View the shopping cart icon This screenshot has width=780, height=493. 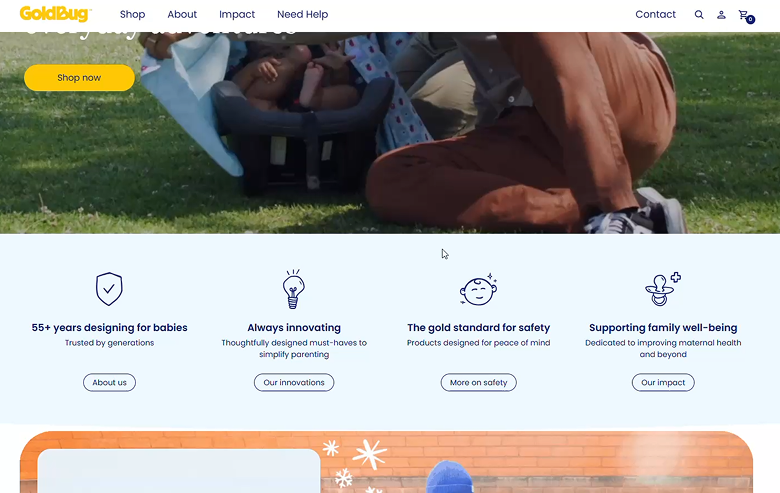pyautogui.click(x=746, y=16)
